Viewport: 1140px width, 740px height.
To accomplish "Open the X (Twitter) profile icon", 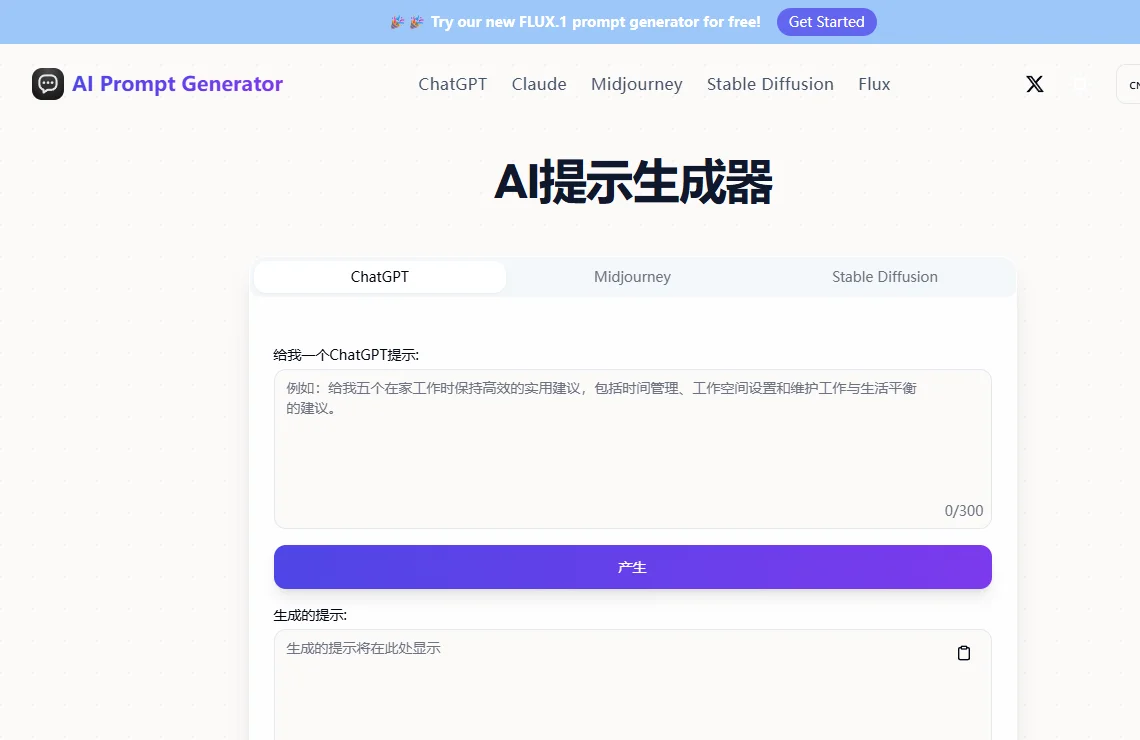I will click(x=1035, y=84).
